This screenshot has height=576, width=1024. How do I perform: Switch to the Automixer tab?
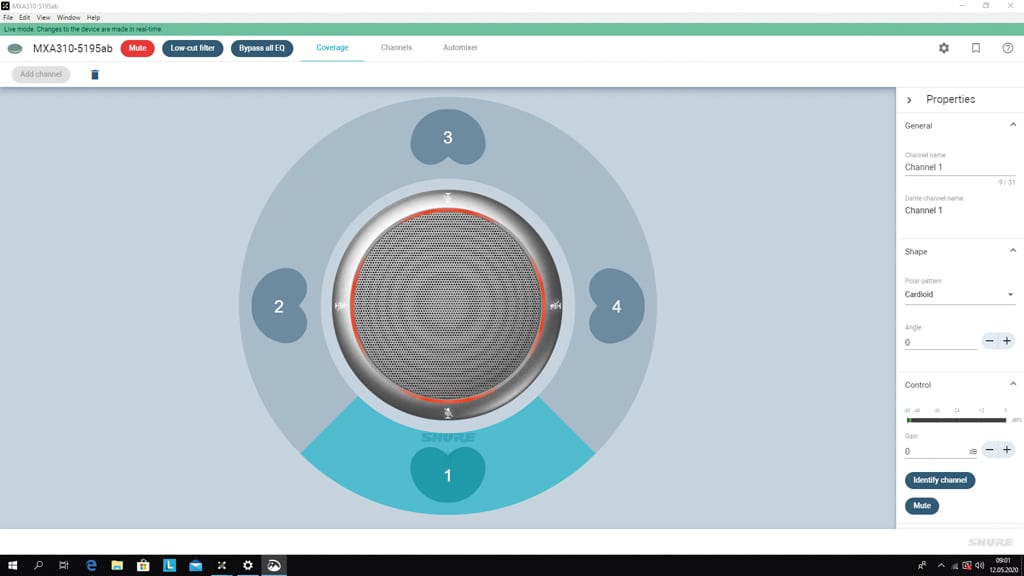pyautogui.click(x=460, y=48)
